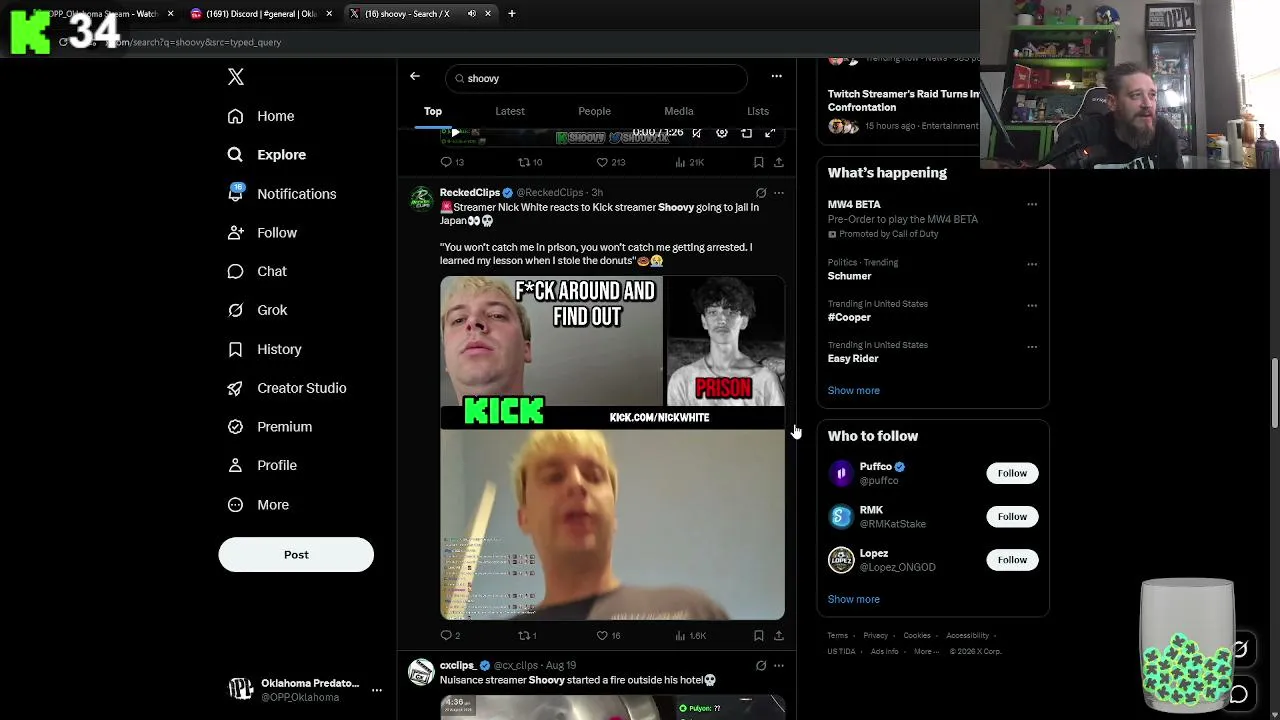Switch to the Top tab

click(x=433, y=111)
